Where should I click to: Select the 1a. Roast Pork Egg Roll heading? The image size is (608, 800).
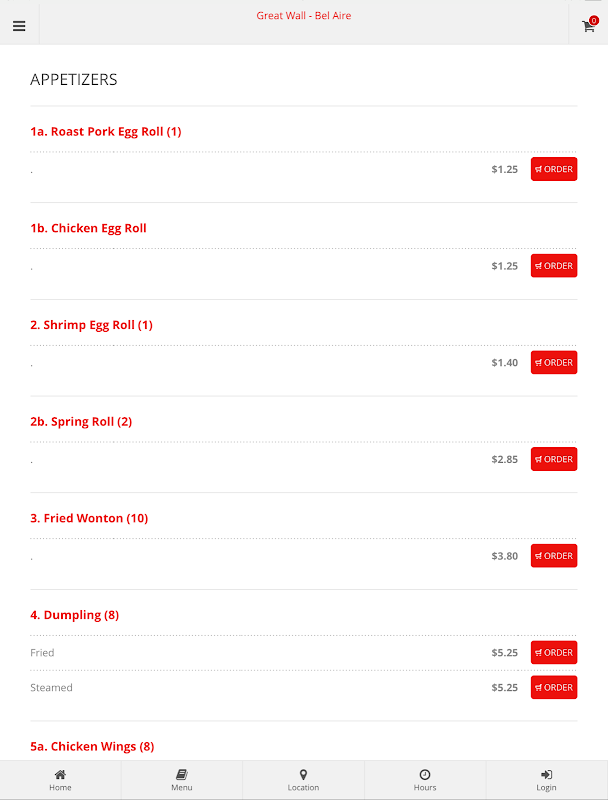(106, 132)
